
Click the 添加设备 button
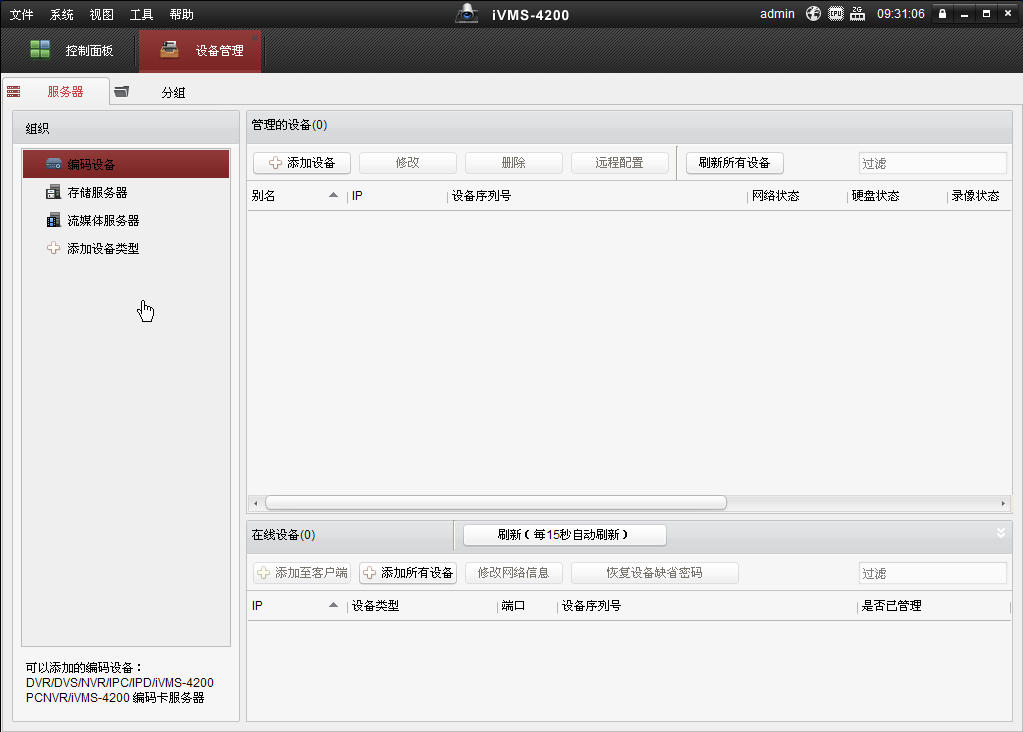tap(301, 162)
